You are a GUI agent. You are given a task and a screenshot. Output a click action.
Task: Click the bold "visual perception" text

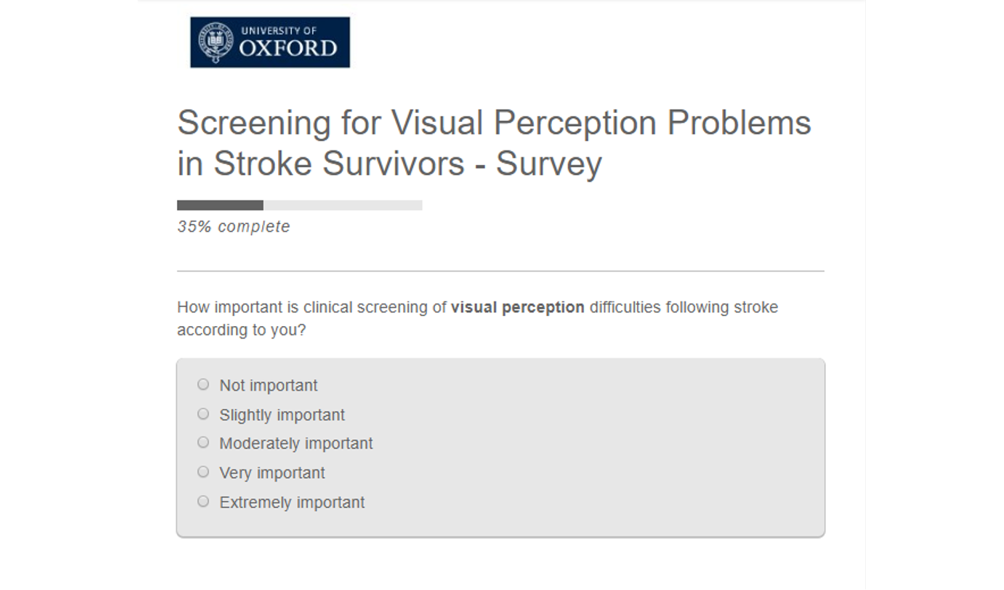click(x=518, y=308)
